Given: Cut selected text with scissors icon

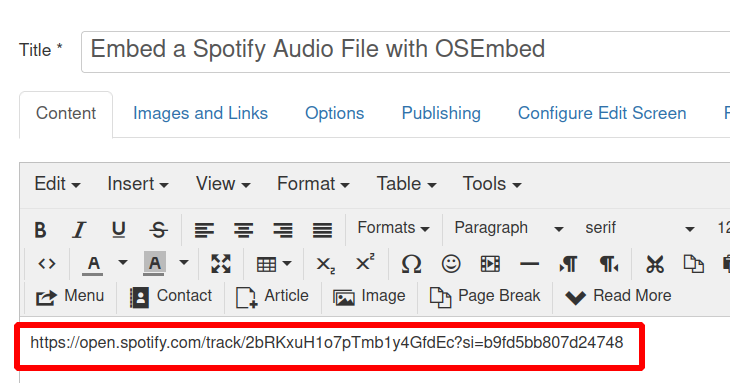Looking at the screenshot, I should point(655,264).
